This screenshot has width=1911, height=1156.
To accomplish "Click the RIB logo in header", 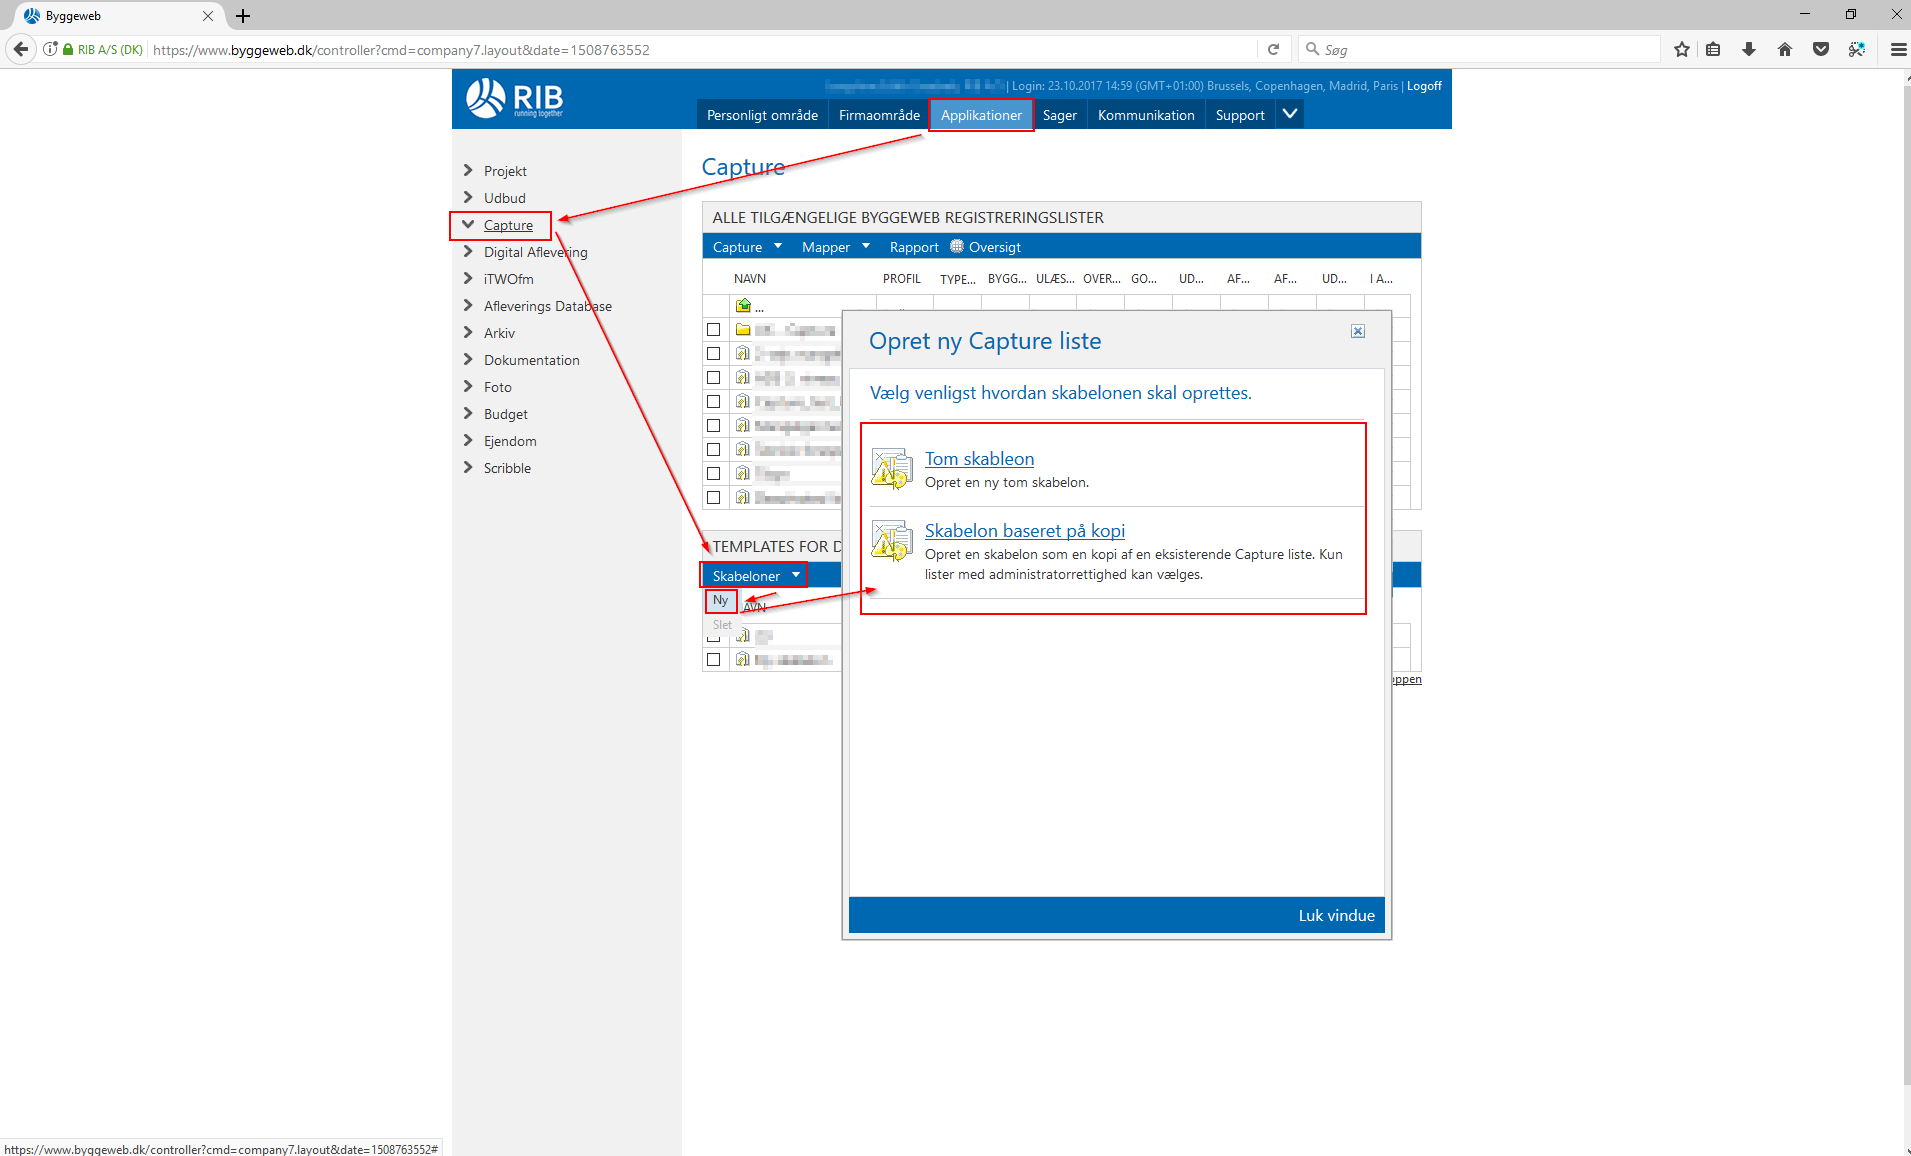I will 514,98.
